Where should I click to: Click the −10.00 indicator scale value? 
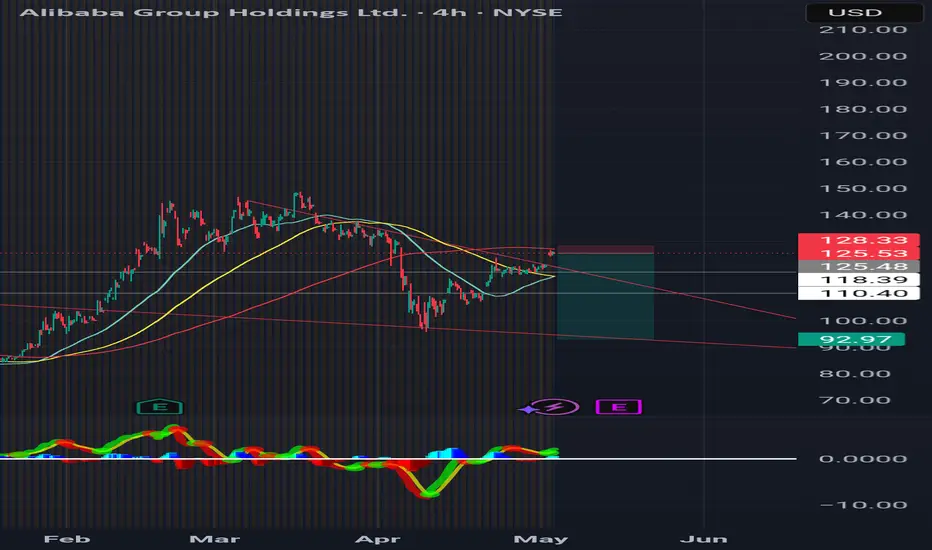[x=863, y=505]
